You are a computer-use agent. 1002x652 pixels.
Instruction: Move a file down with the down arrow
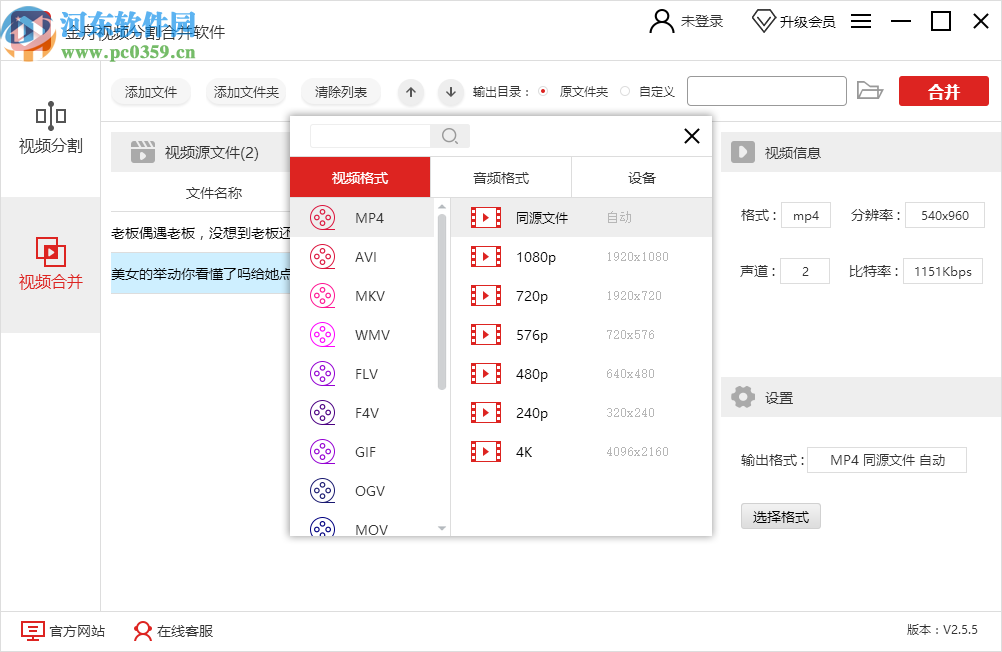450,92
